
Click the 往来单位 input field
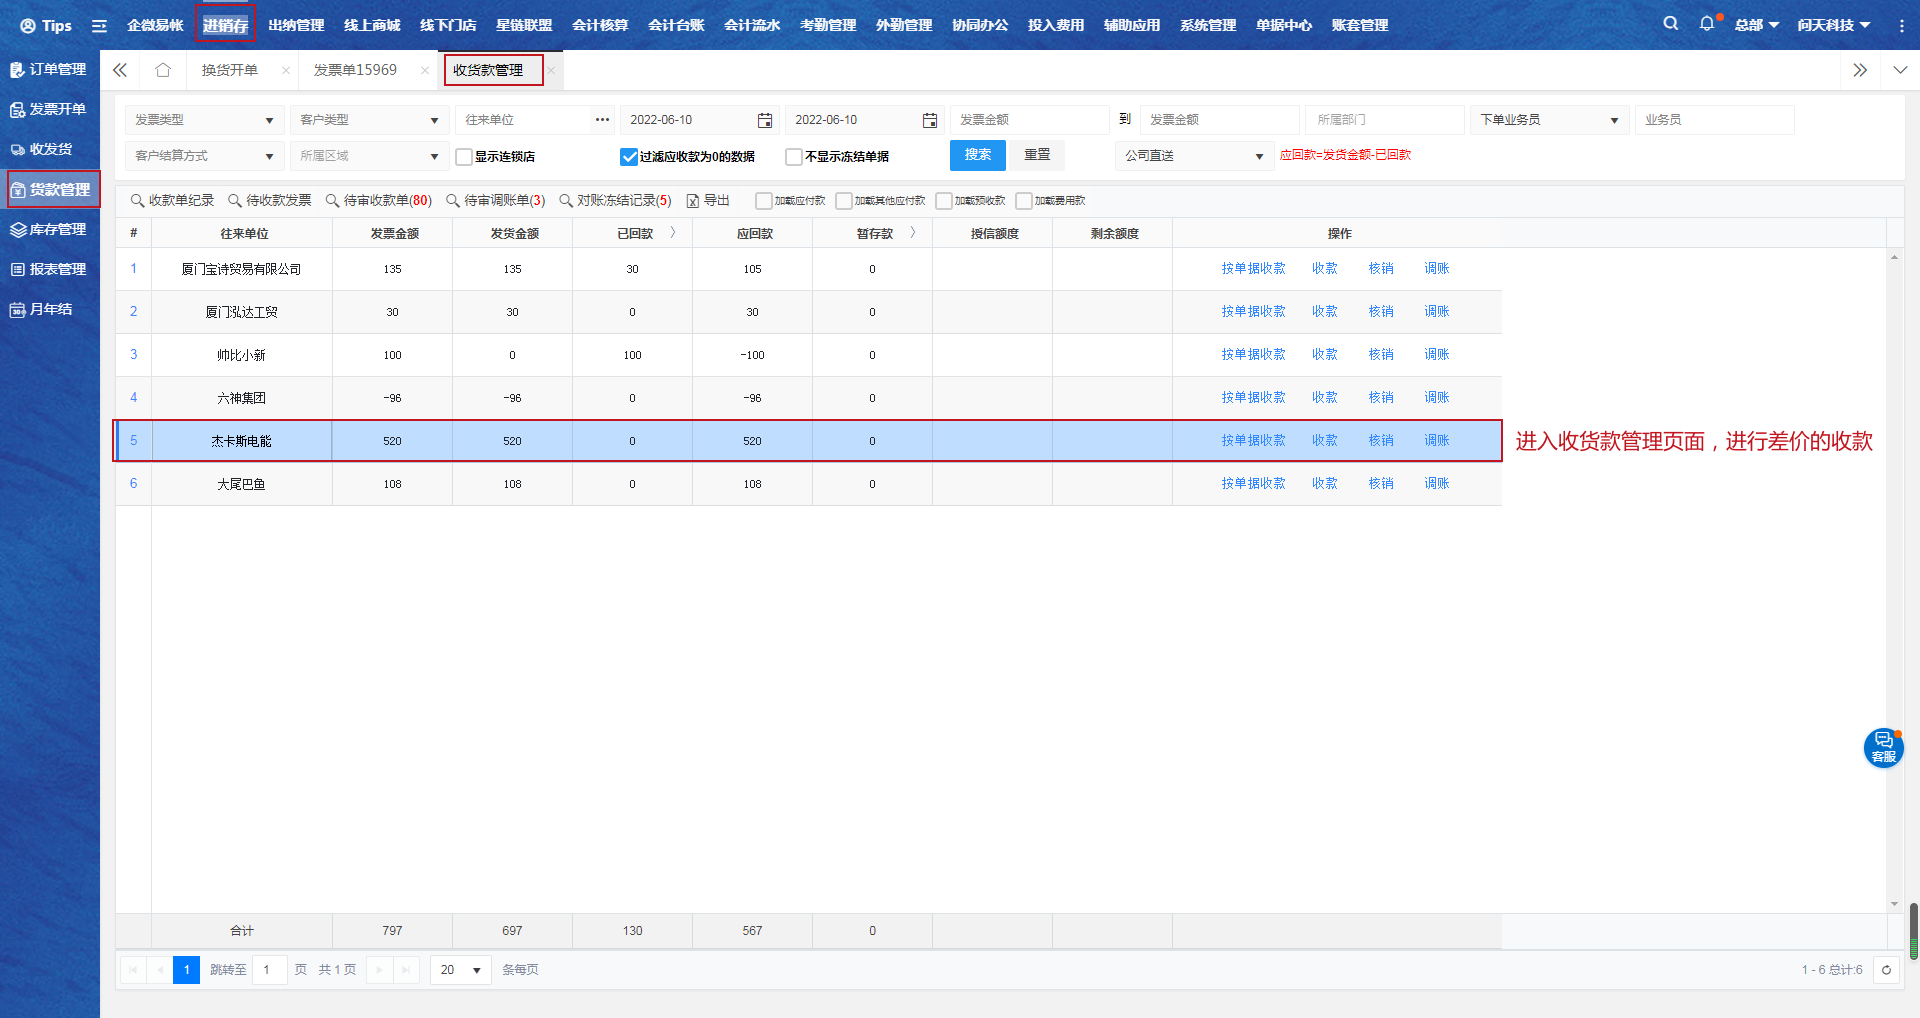point(525,120)
